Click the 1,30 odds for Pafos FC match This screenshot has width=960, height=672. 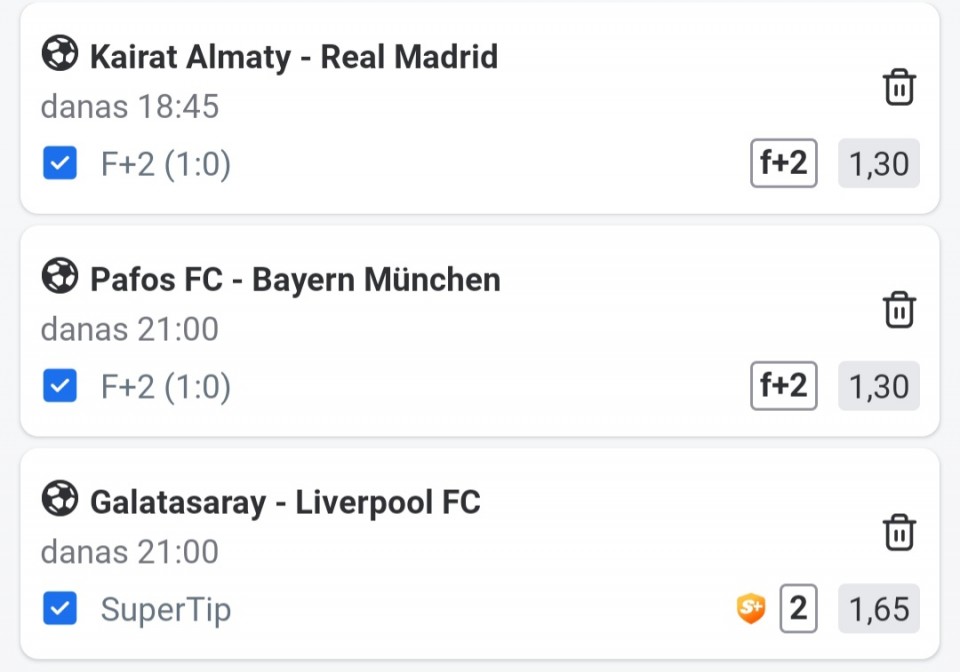tap(879, 386)
